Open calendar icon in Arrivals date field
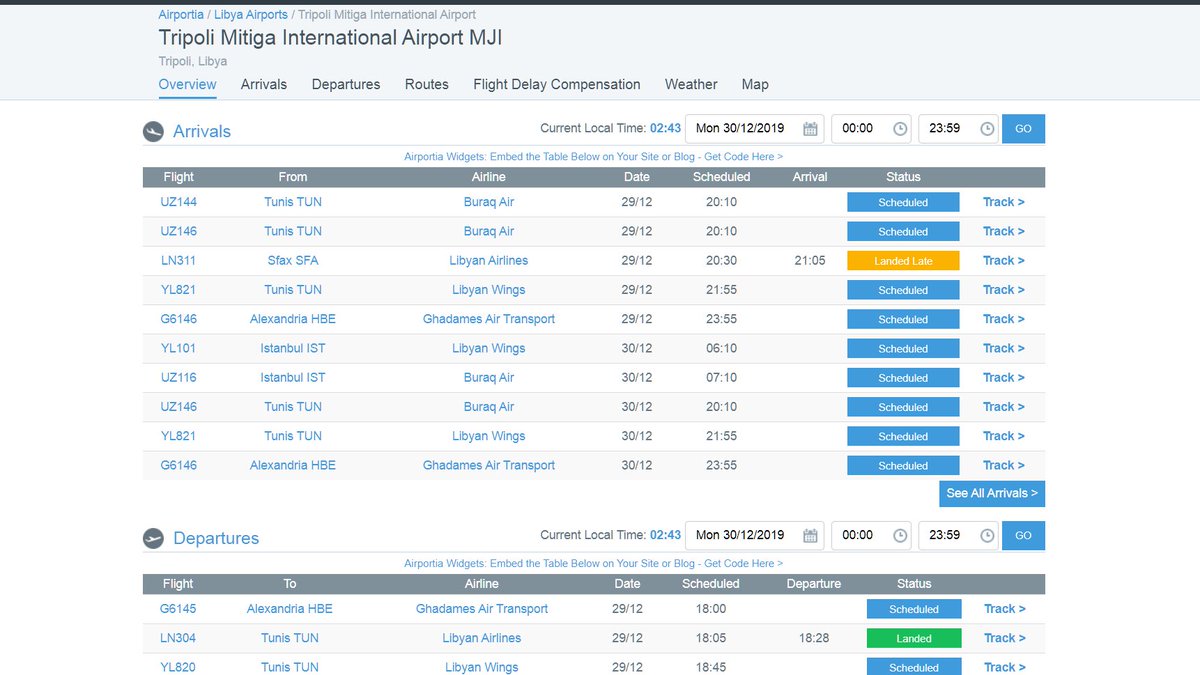This screenshot has width=1200, height=675. coord(810,129)
